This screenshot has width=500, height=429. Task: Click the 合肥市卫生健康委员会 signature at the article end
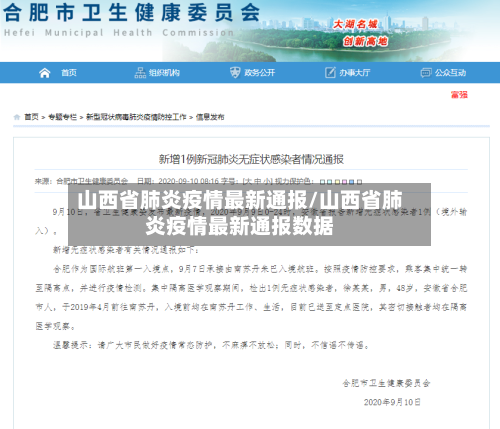point(386,383)
